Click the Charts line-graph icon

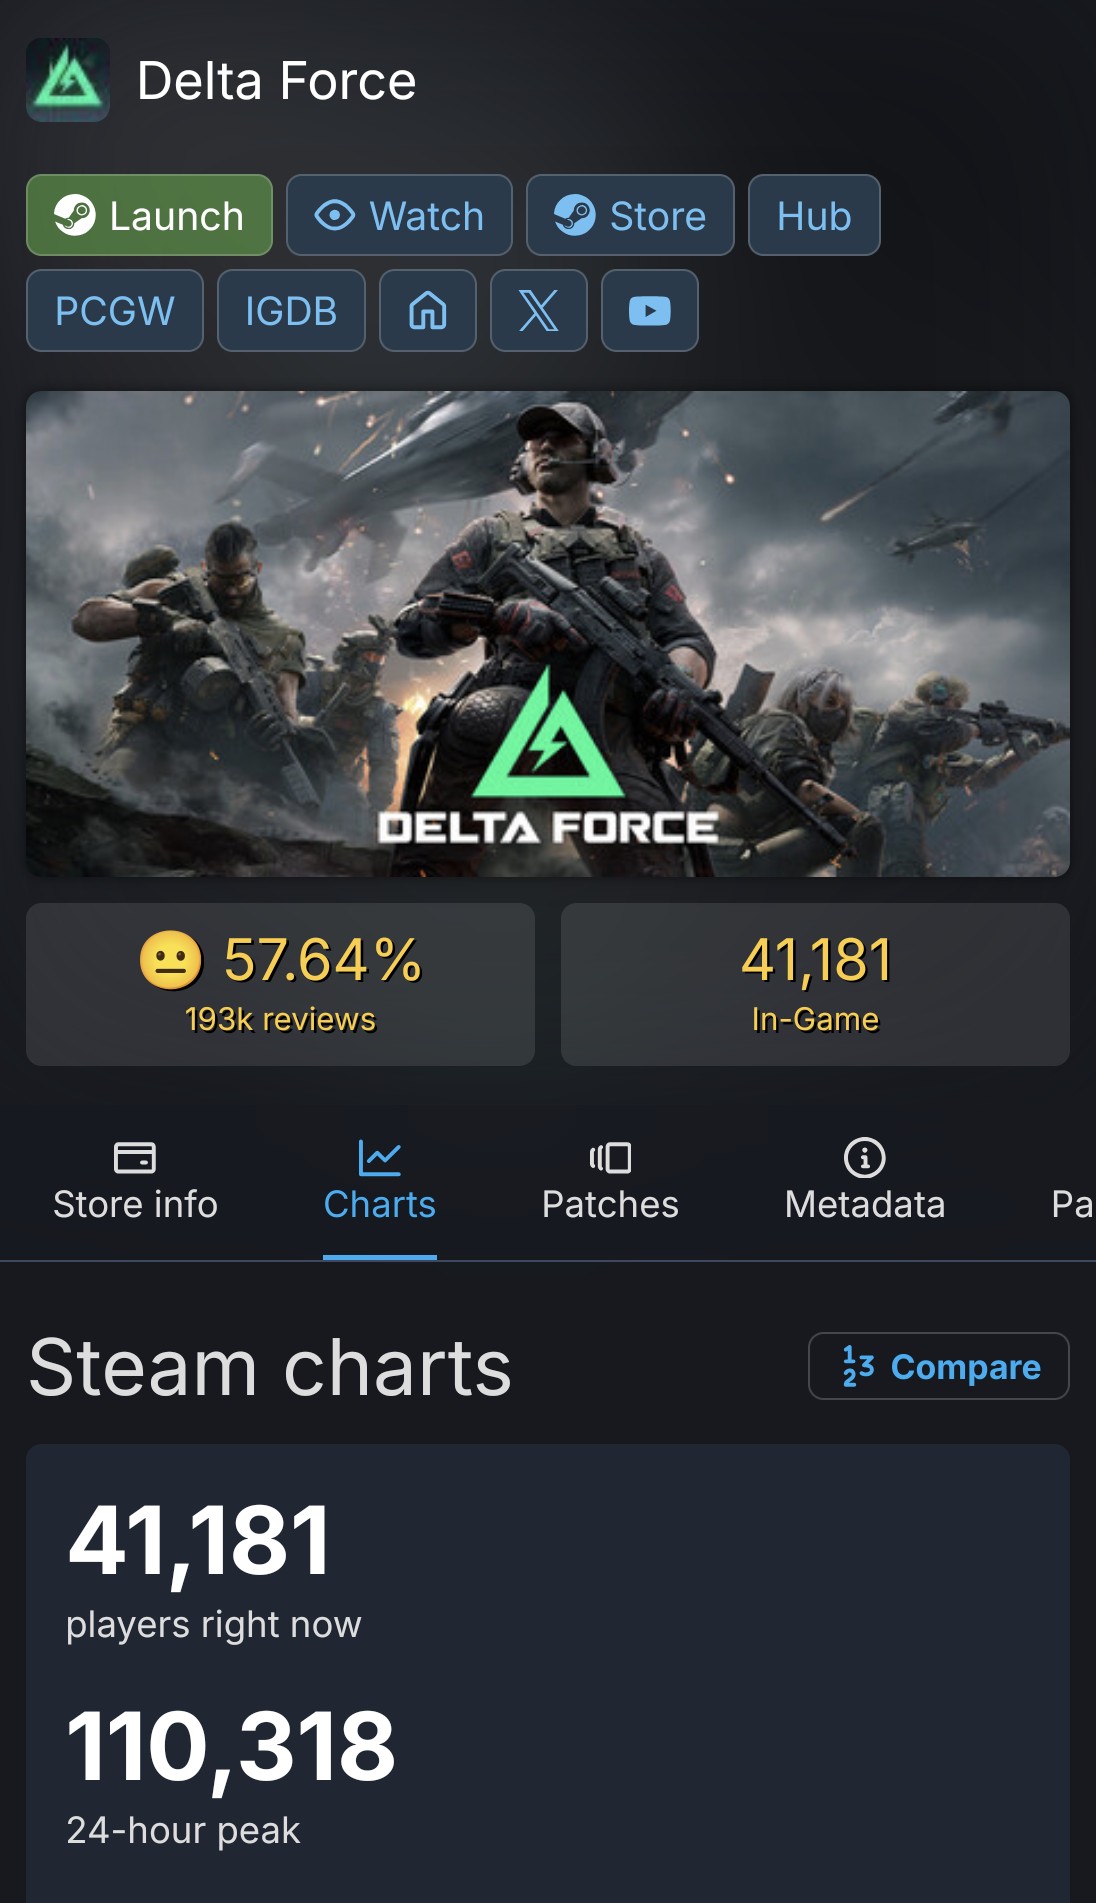(x=380, y=1158)
